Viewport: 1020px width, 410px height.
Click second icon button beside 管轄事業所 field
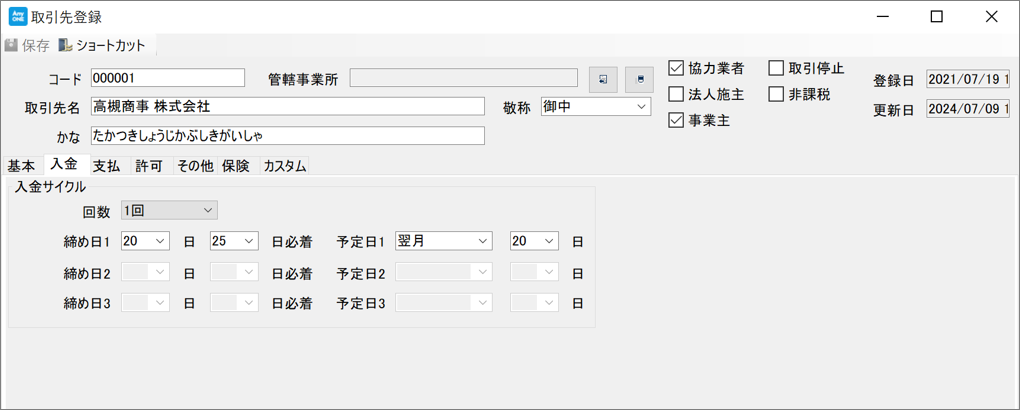click(x=640, y=79)
